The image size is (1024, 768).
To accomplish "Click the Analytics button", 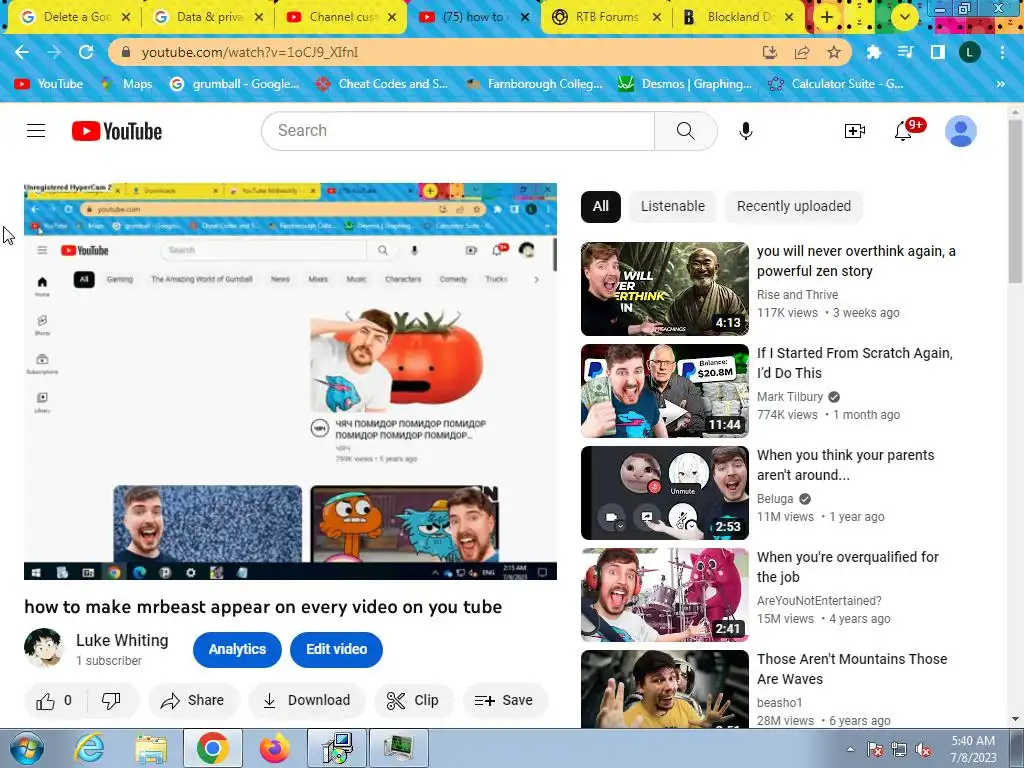I will (237, 650).
